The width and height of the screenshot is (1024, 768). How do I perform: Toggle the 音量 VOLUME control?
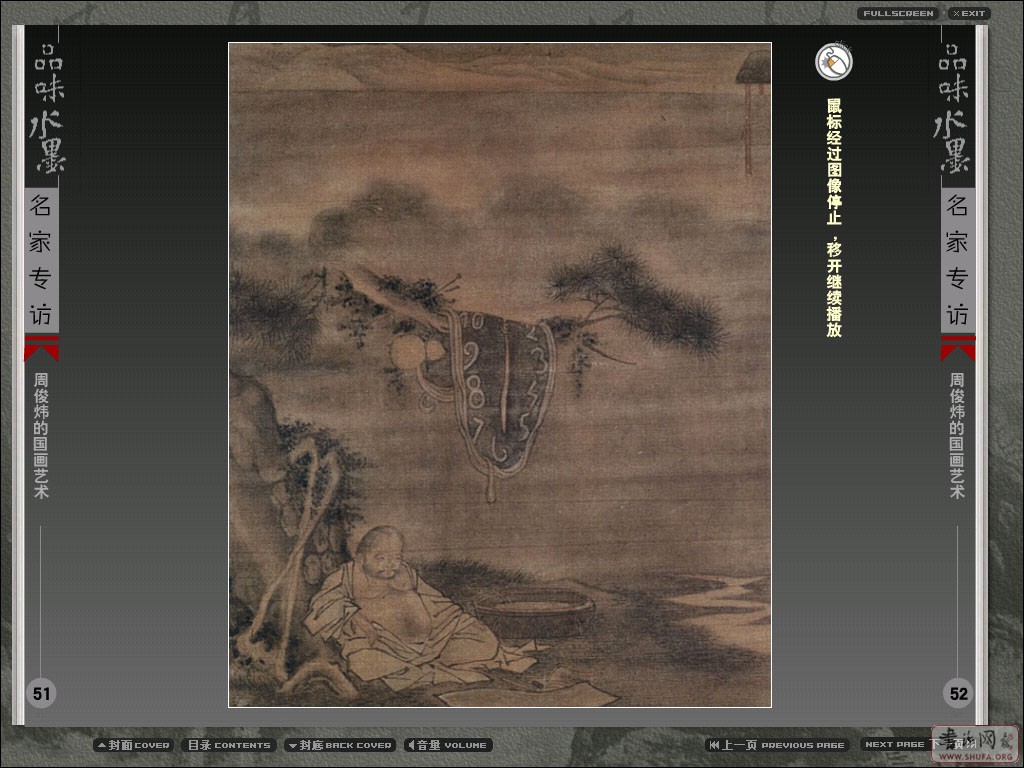[449, 745]
